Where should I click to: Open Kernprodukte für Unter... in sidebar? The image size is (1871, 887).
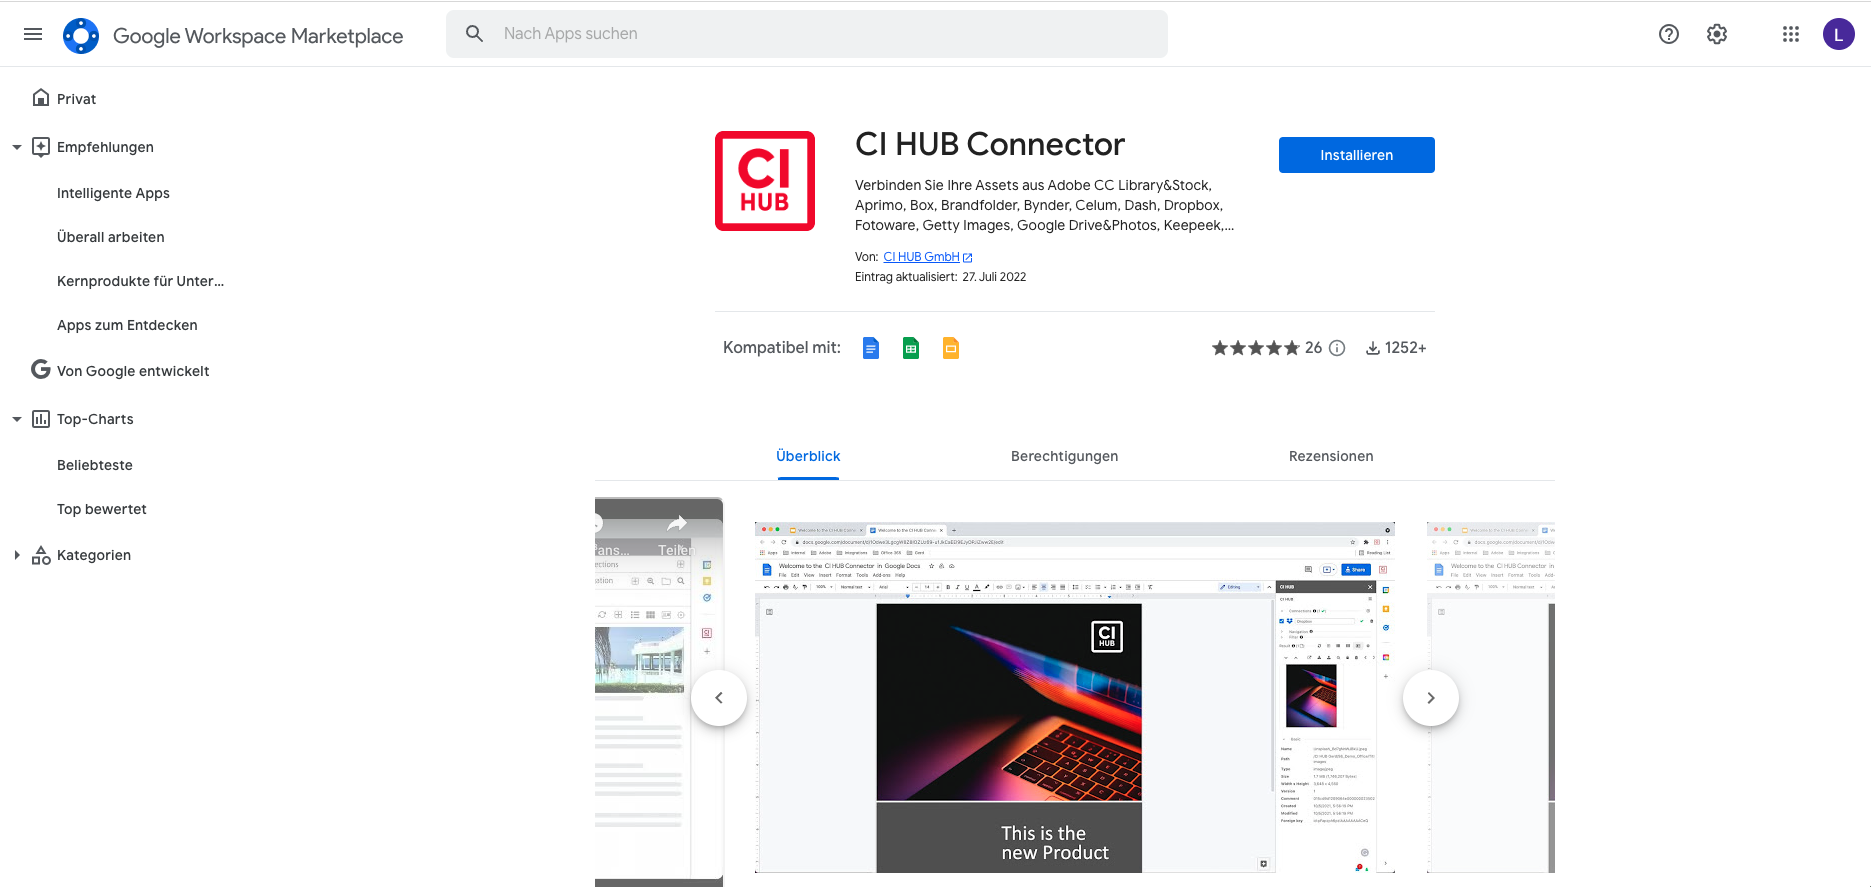140,281
